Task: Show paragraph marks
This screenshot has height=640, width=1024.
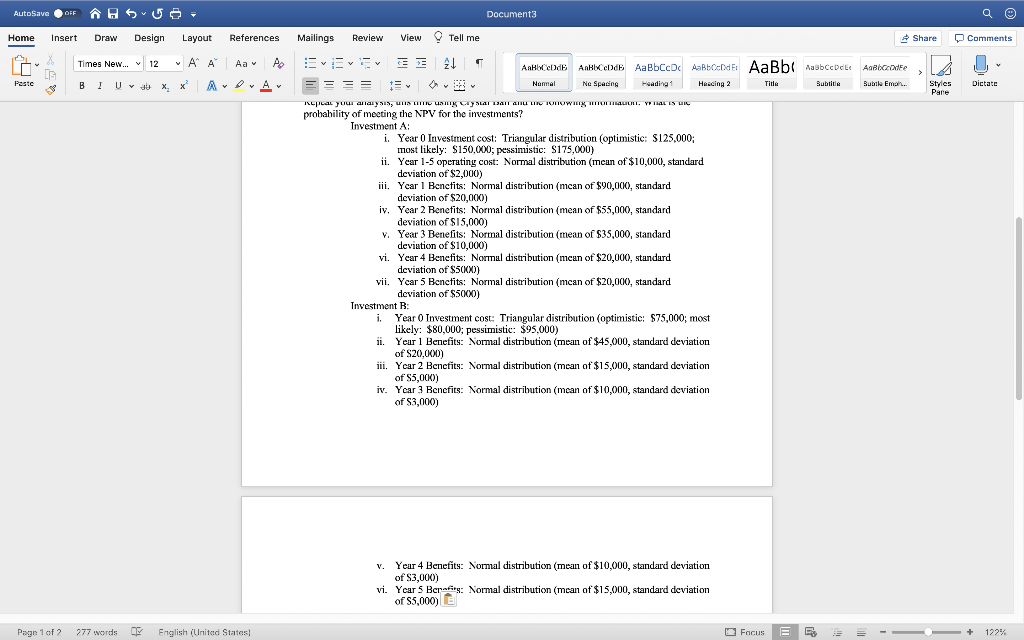Action: (x=480, y=63)
